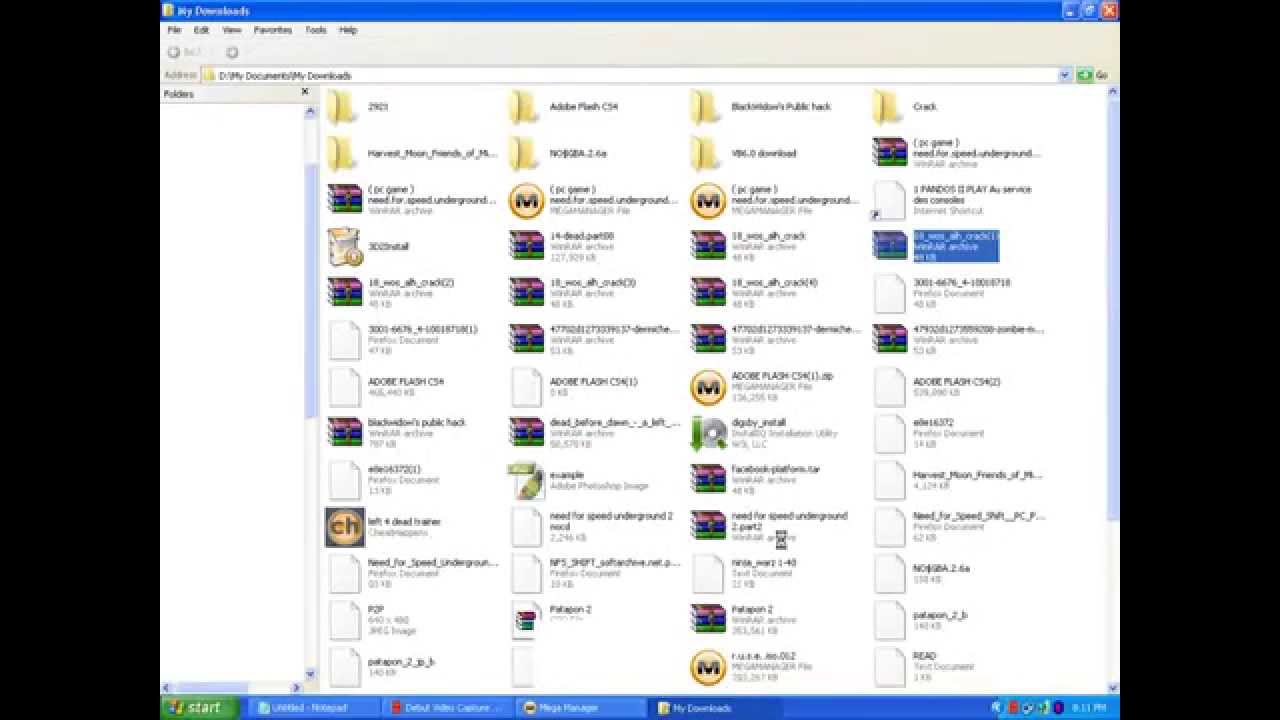Open the File menu
Image resolution: width=1280 pixels, height=720 pixels.
click(x=174, y=30)
